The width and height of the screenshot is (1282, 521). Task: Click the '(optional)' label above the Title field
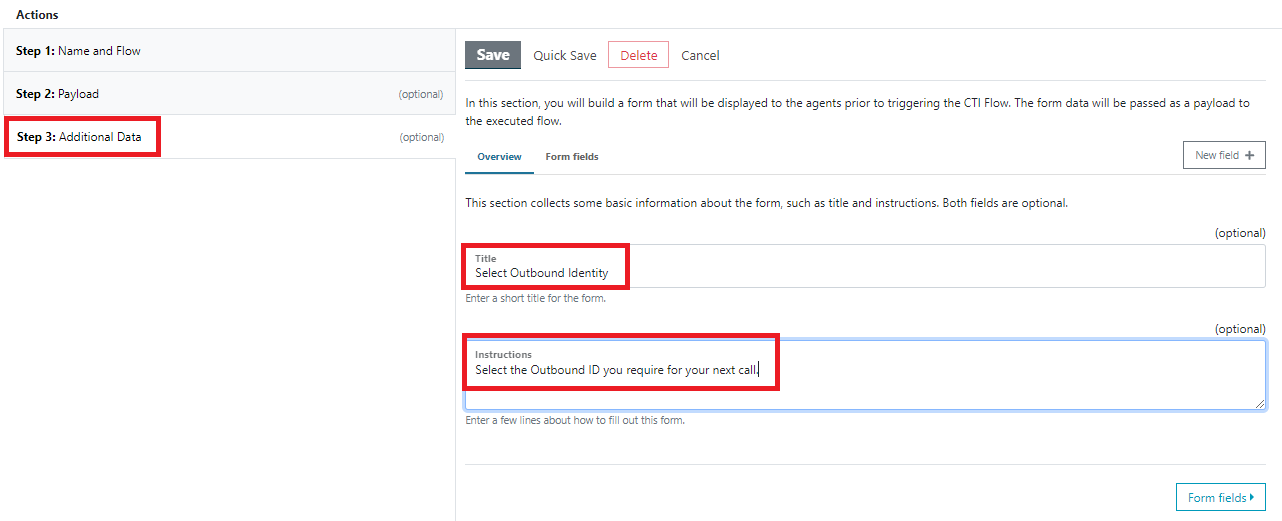1240,233
